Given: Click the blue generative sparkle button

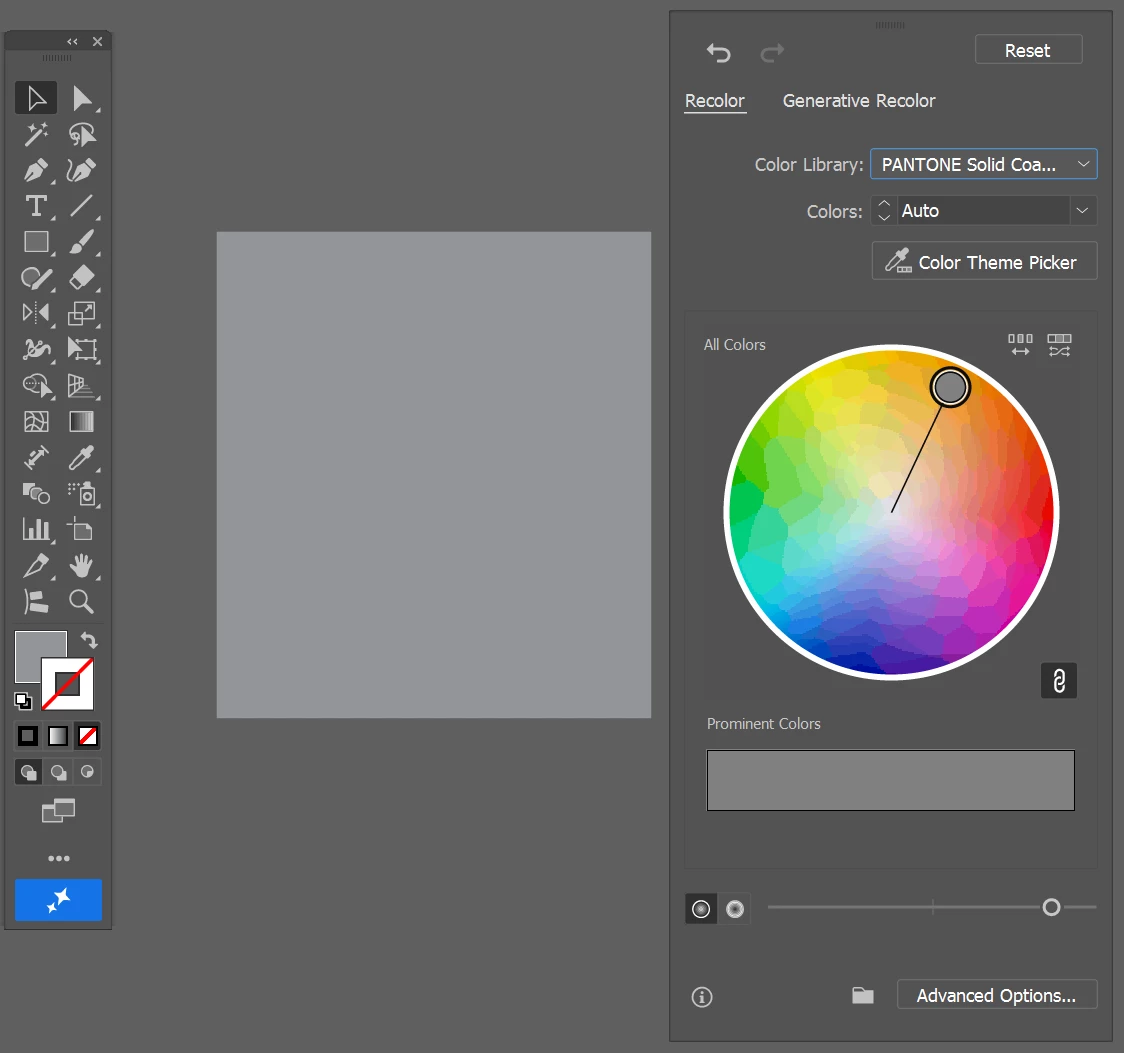Looking at the screenshot, I should (58, 900).
